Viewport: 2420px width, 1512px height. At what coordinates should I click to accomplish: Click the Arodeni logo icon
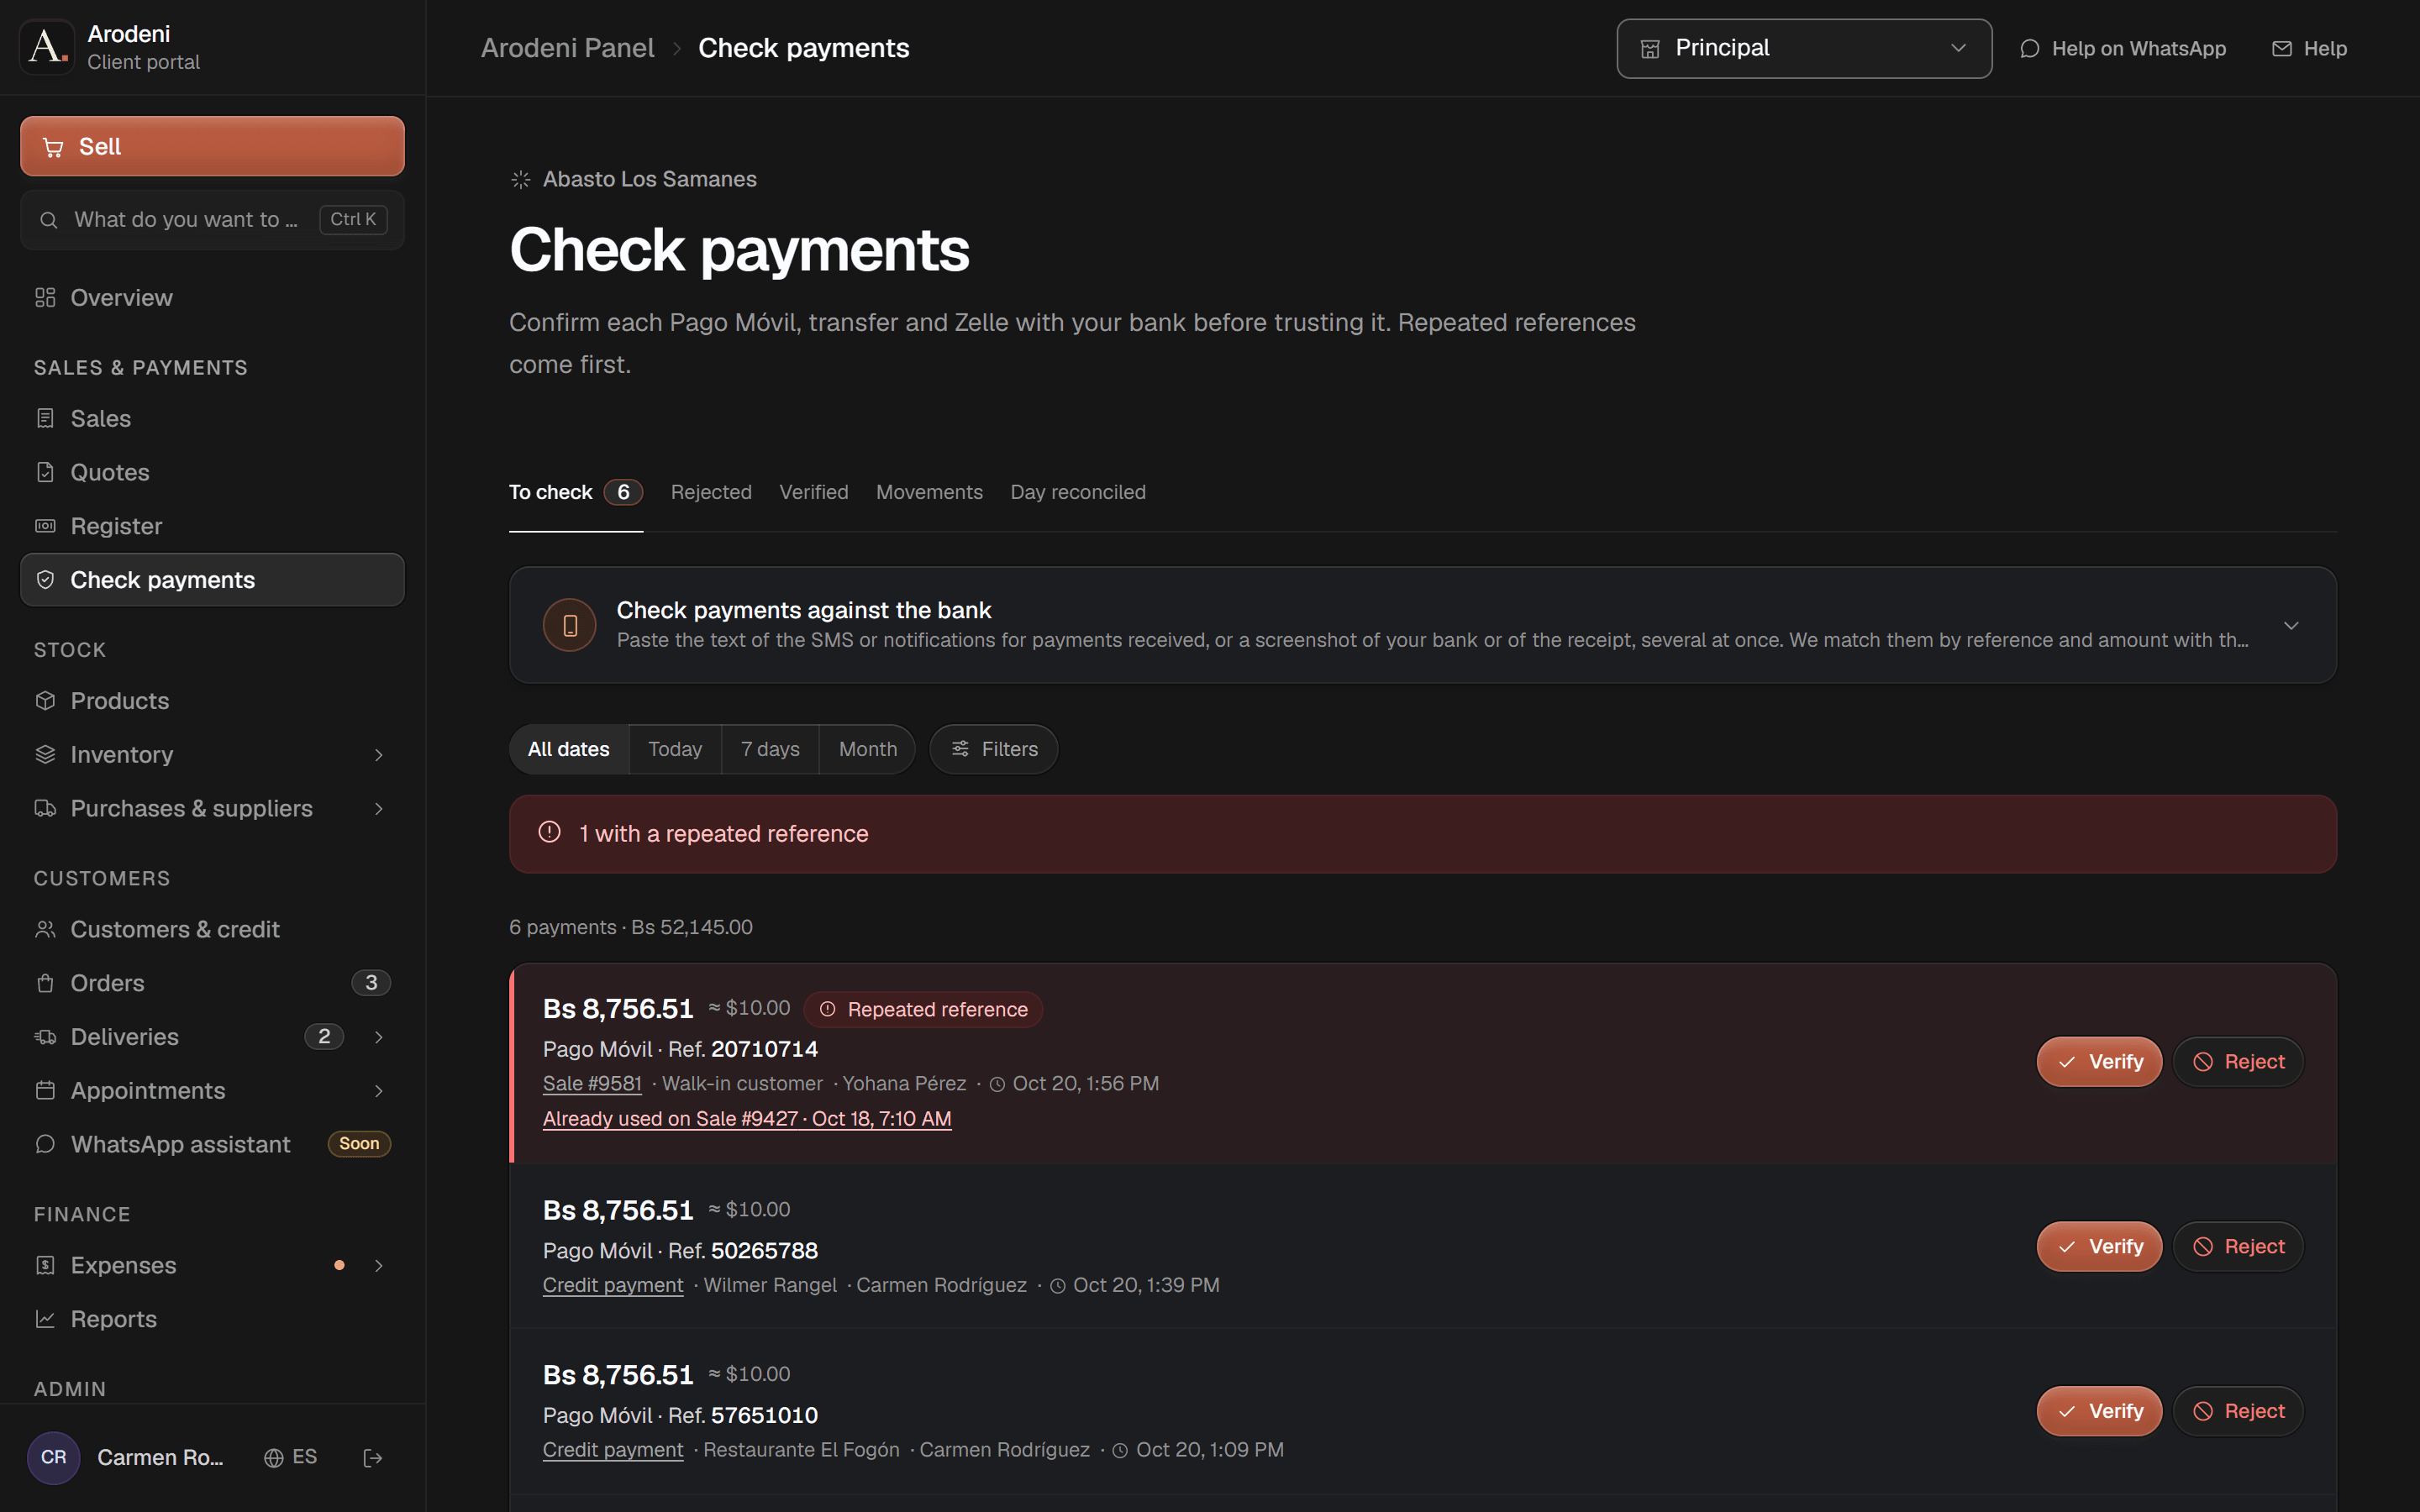(x=47, y=47)
